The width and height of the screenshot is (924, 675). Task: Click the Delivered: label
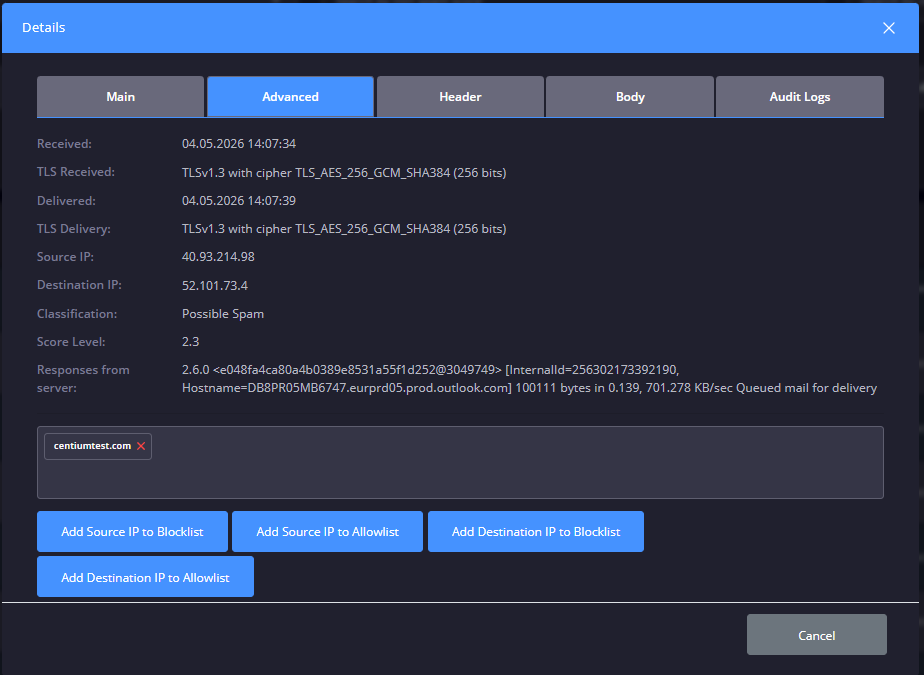(66, 201)
